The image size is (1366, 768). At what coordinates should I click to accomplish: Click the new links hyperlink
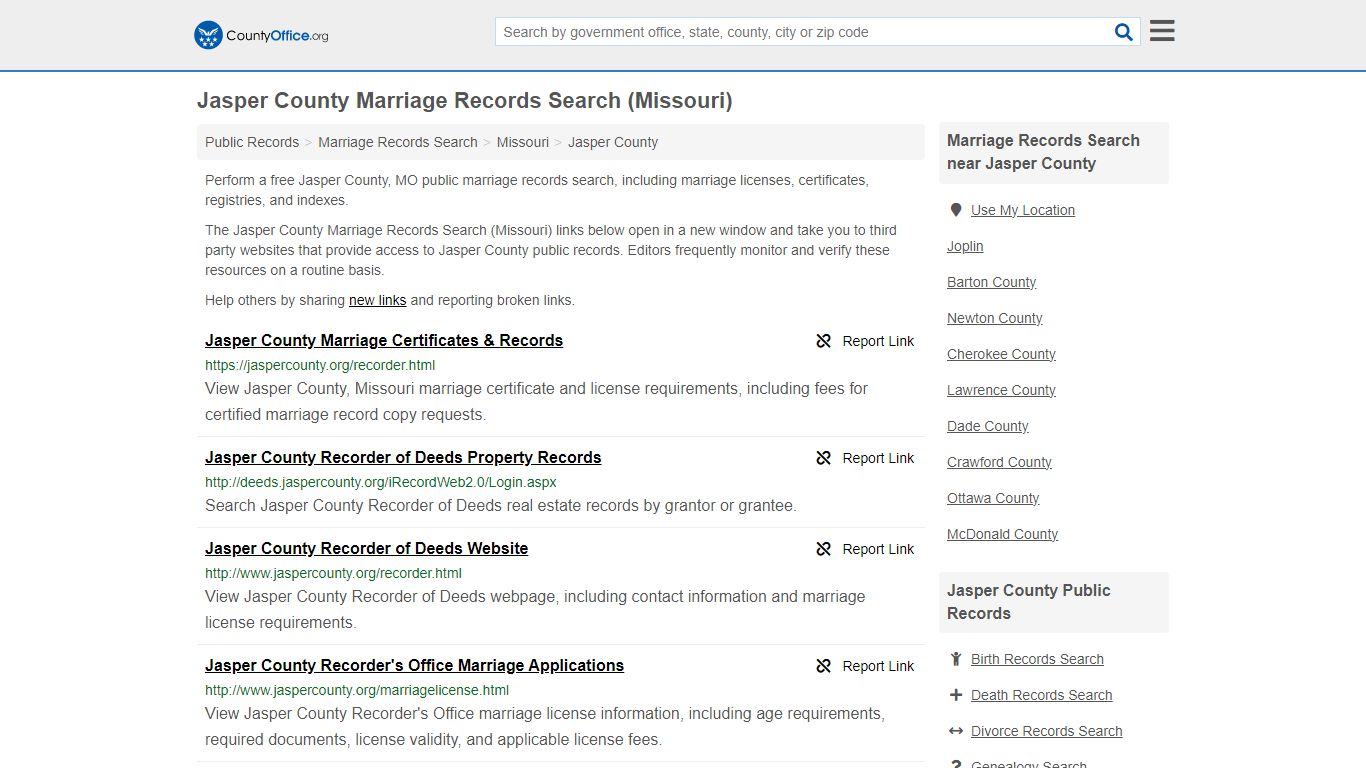pyautogui.click(x=378, y=300)
